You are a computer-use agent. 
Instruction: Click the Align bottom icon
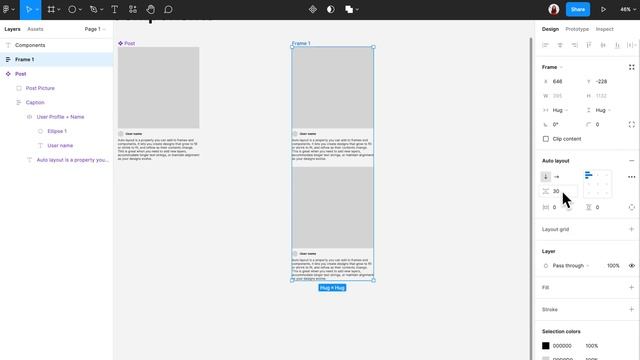[617, 45]
